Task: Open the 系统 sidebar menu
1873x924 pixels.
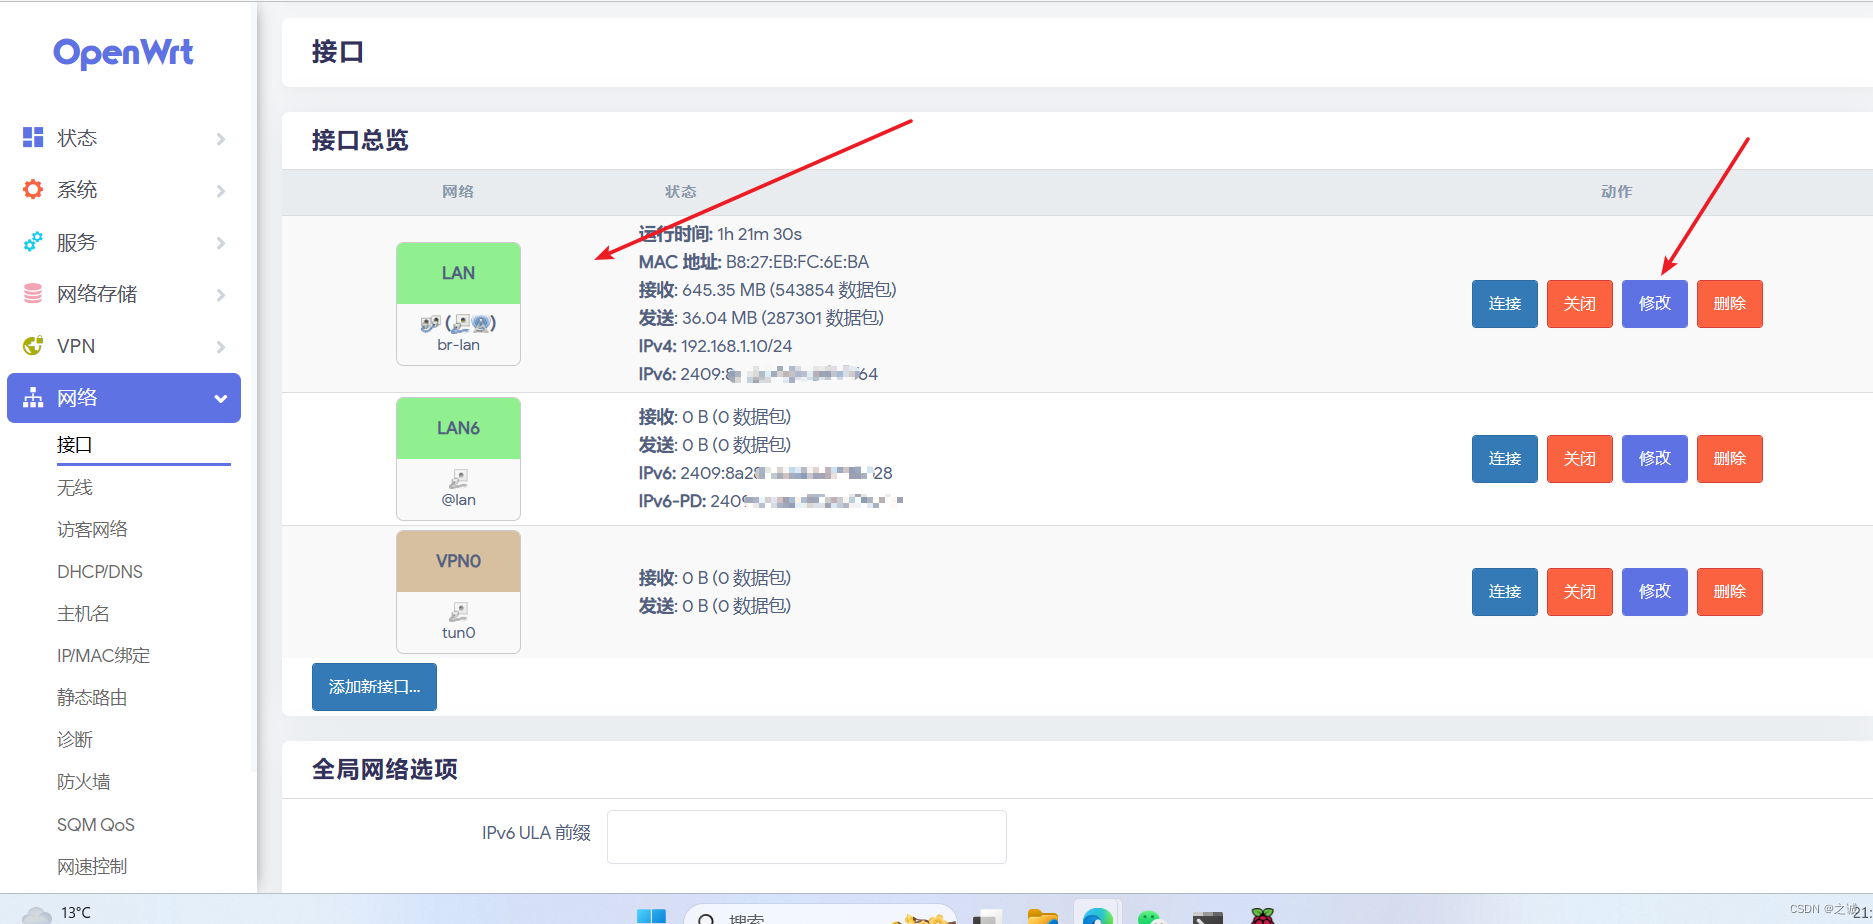Action: (x=124, y=190)
